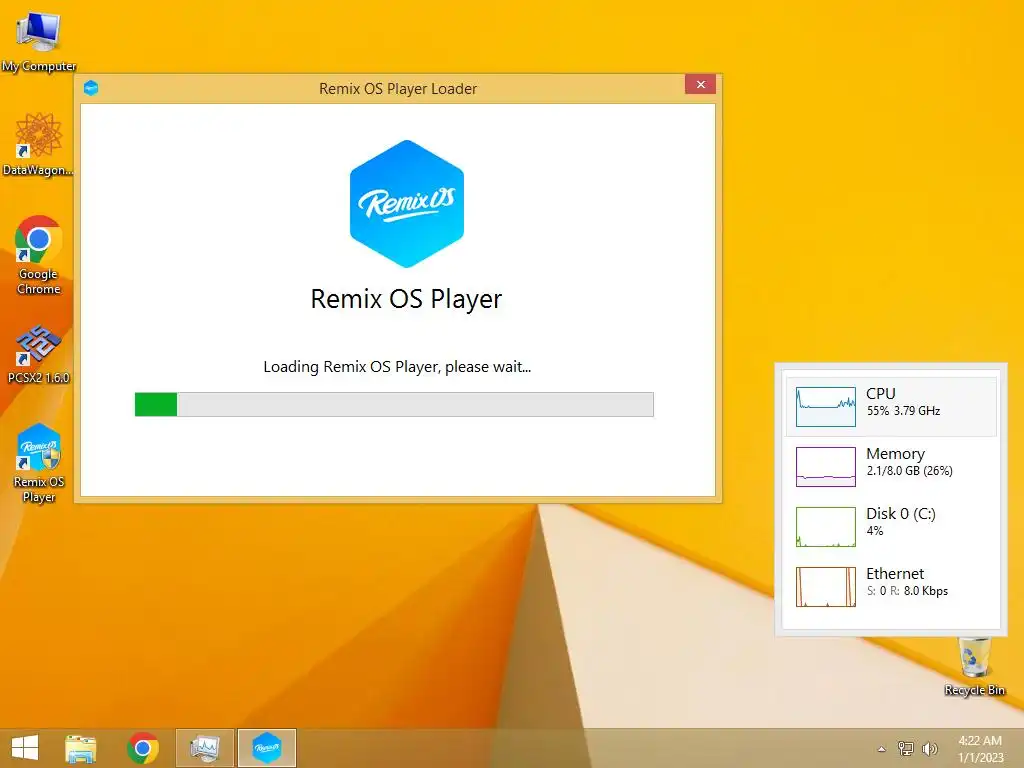Select the Memory entry in performance summary
Viewport: 1024px width, 768px height.
[891, 466]
